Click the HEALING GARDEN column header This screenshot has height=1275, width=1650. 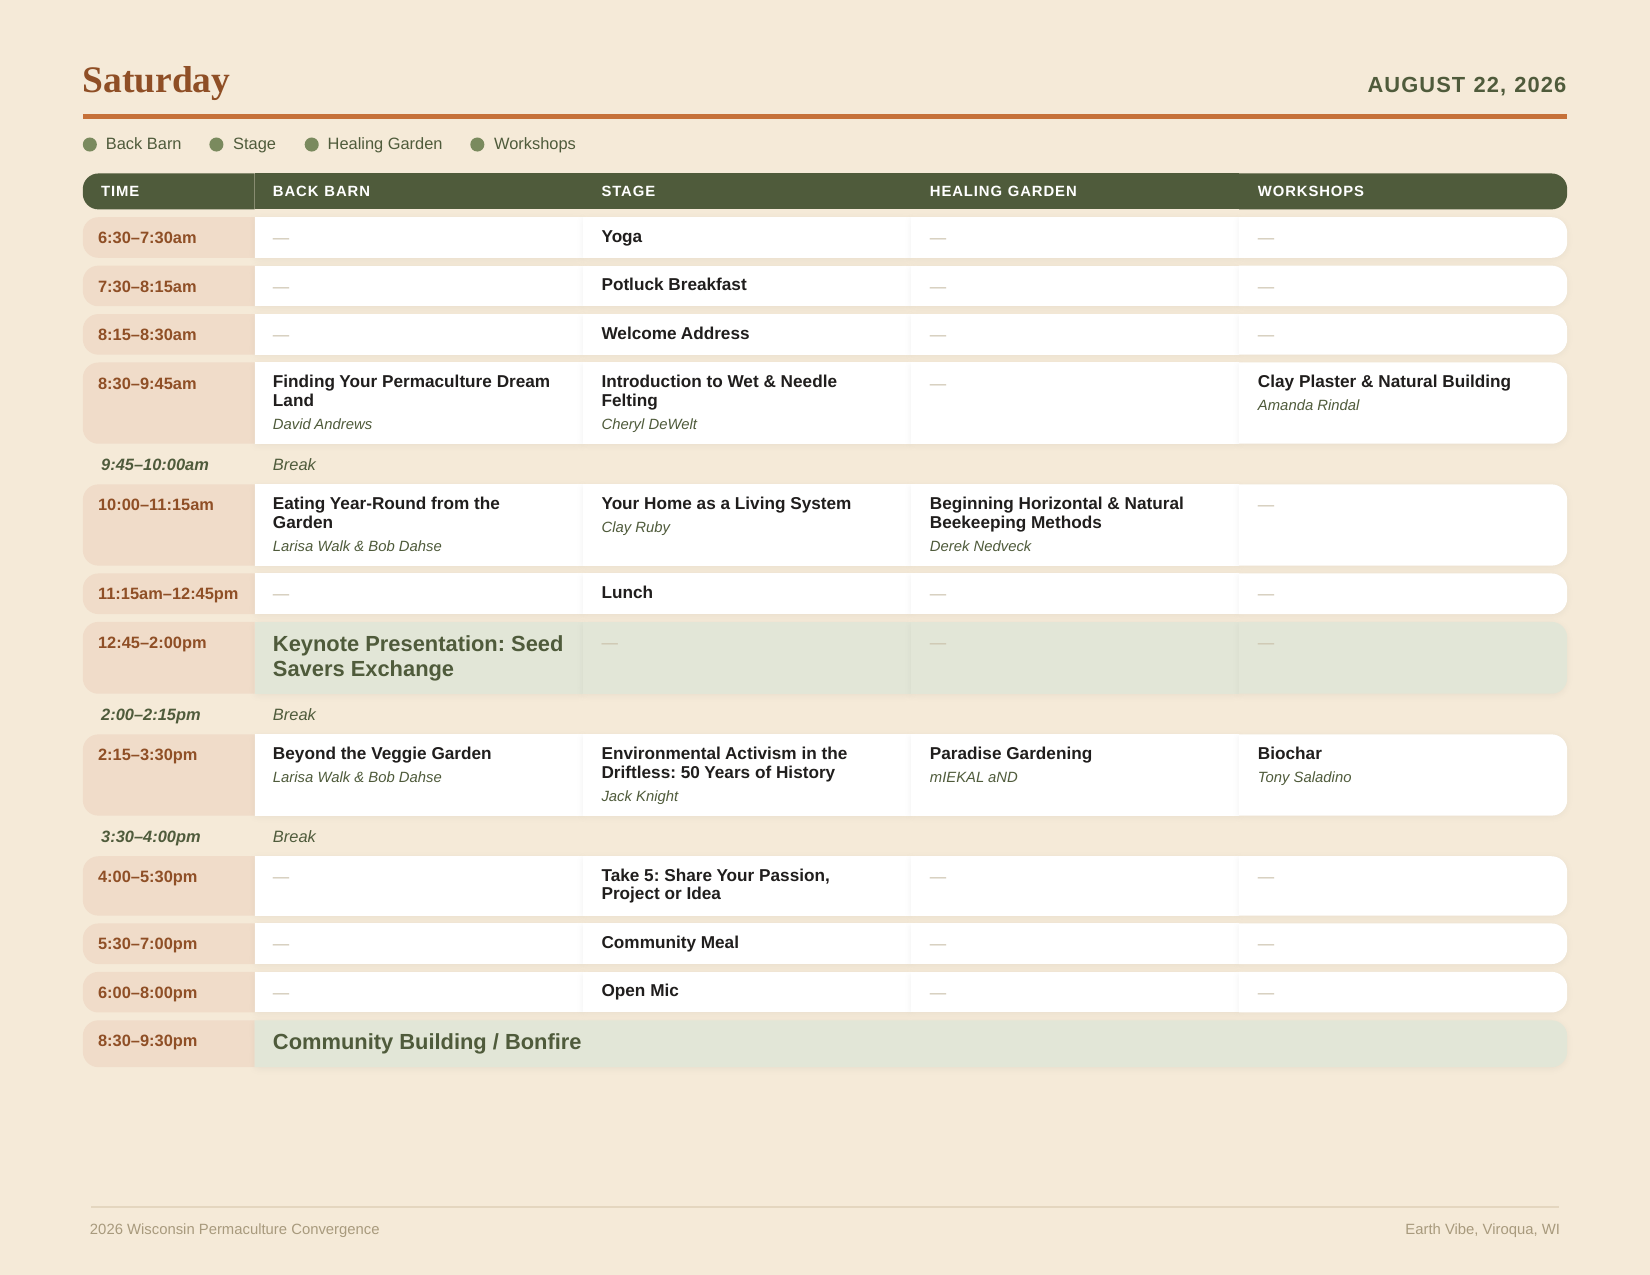pos(1074,191)
